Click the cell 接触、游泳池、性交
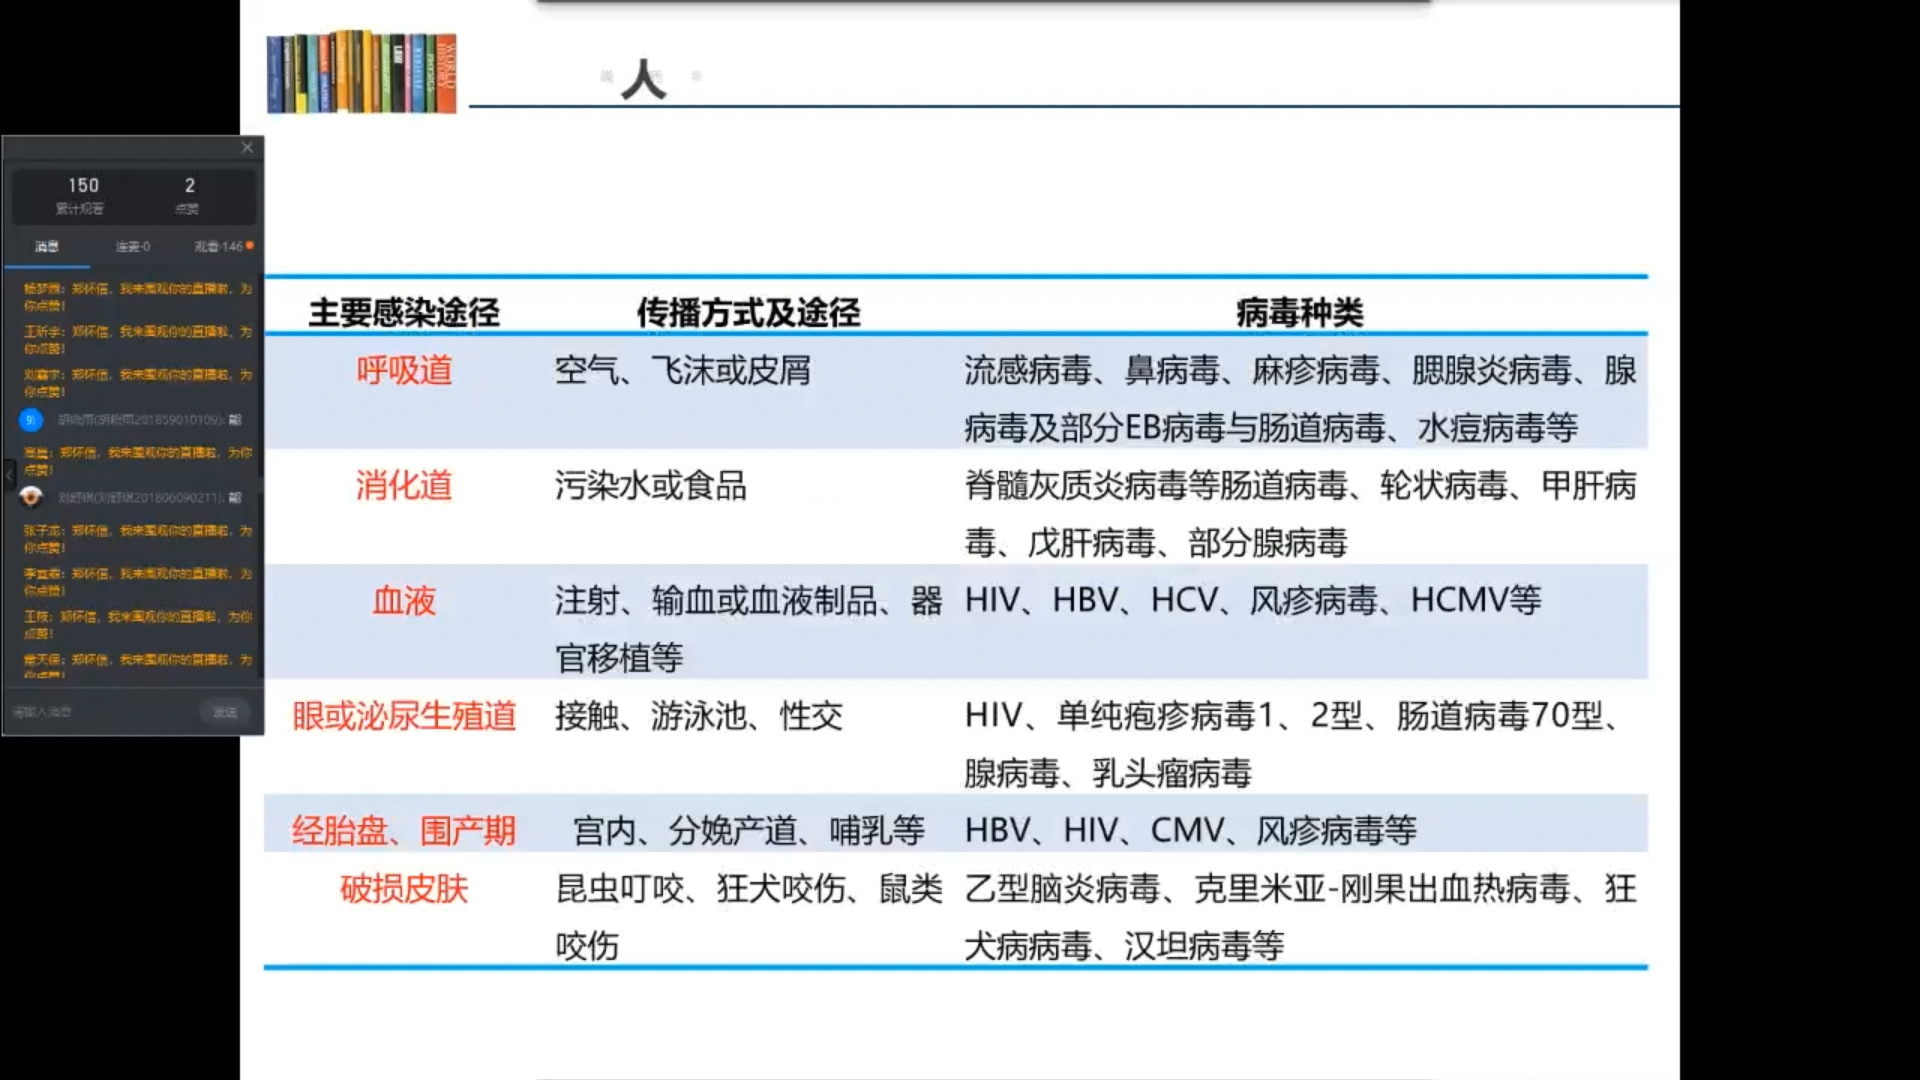This screenshot has width=1920, height=1080. pos(699,716)
